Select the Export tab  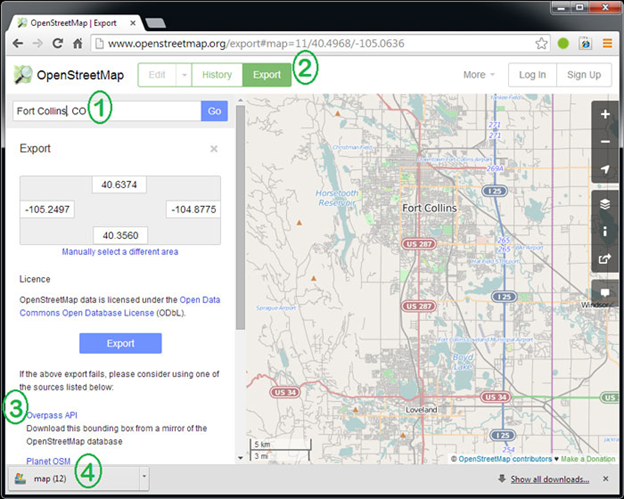click(x=267, y=75)
